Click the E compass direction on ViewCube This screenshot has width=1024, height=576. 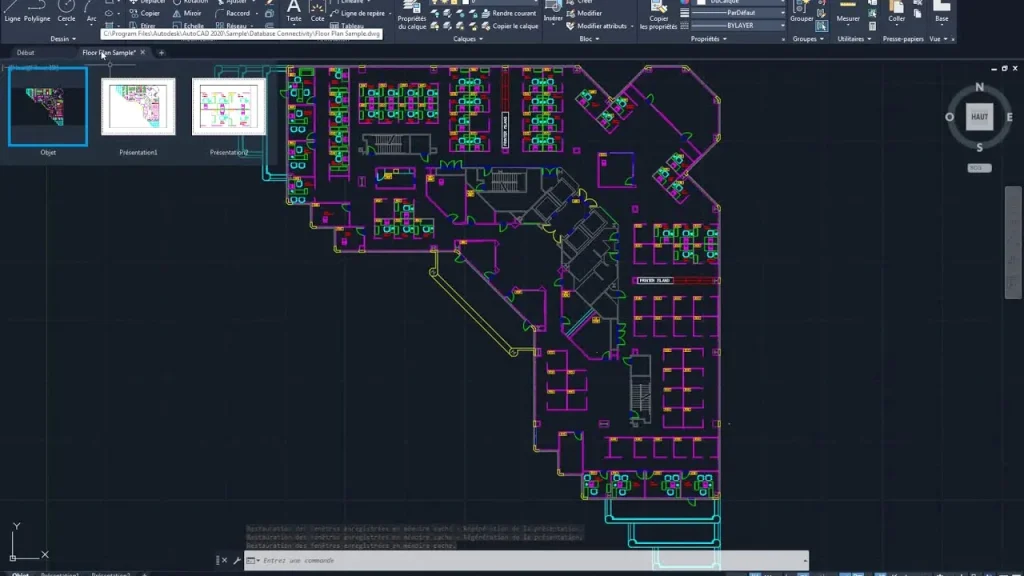(1009, 117)
